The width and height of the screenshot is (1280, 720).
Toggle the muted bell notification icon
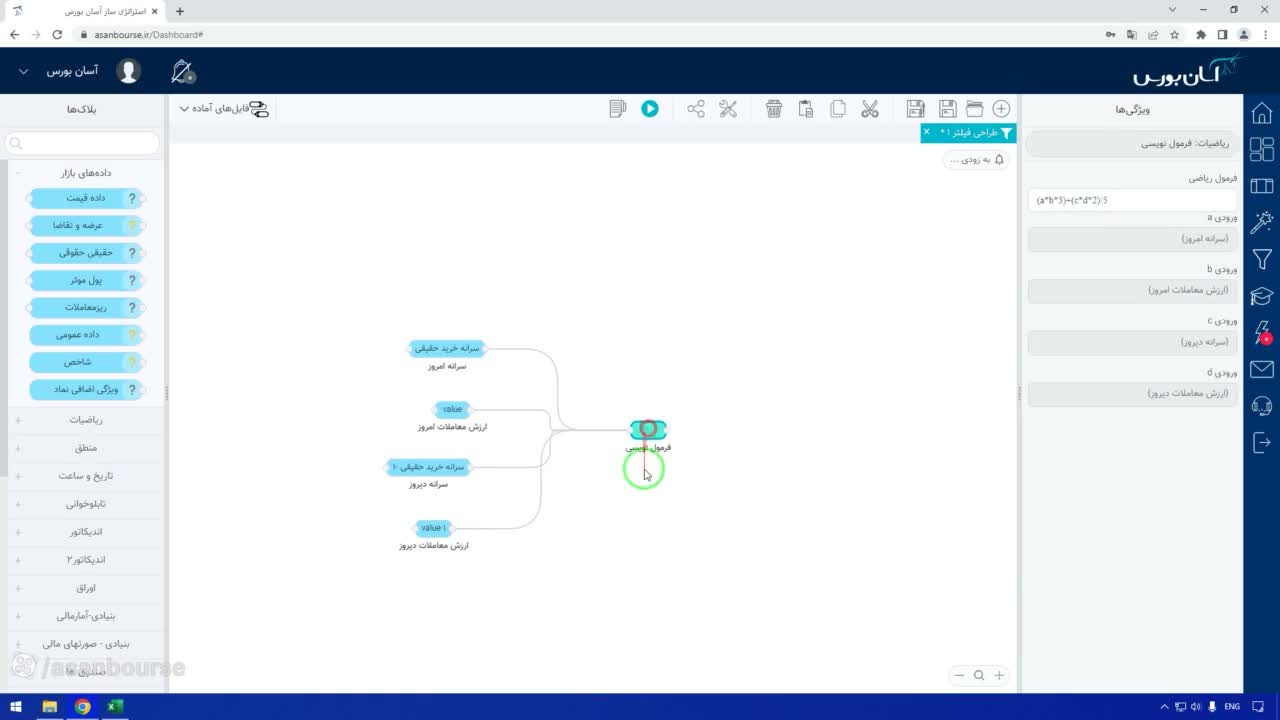click(182, 72)
